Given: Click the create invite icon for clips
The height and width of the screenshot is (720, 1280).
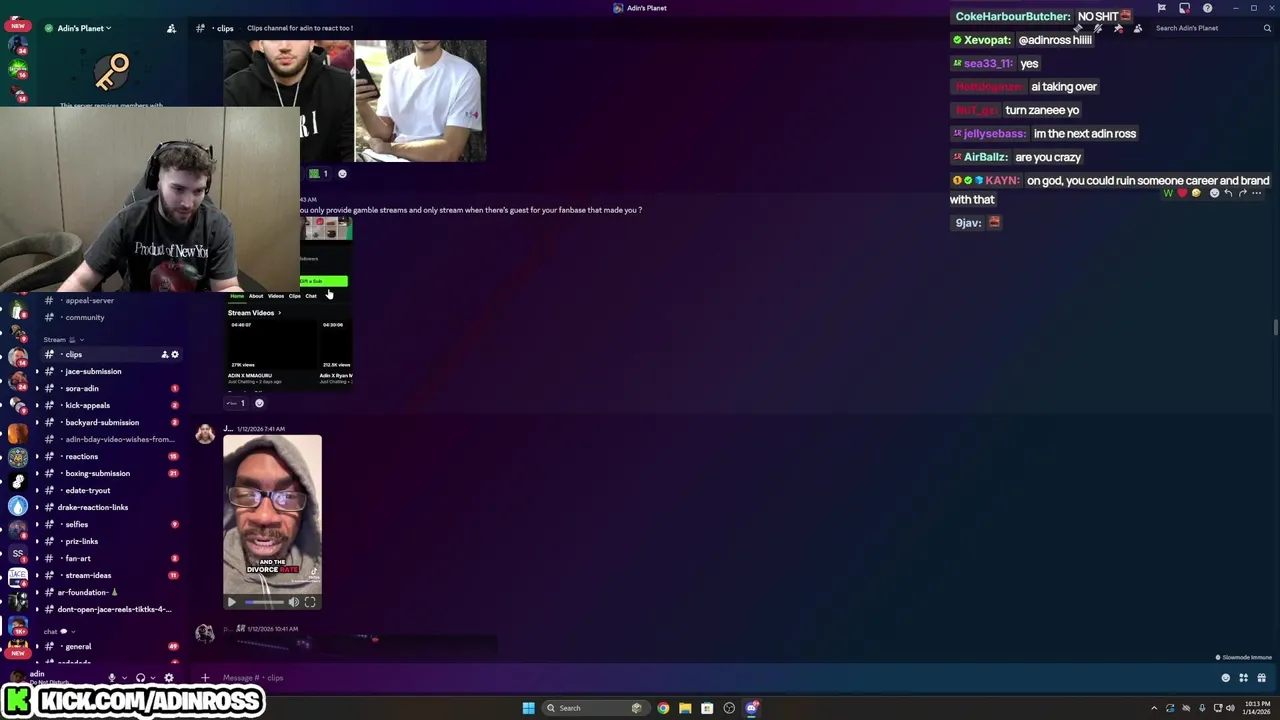Looking at the screenshot, I should click(165, 355).
